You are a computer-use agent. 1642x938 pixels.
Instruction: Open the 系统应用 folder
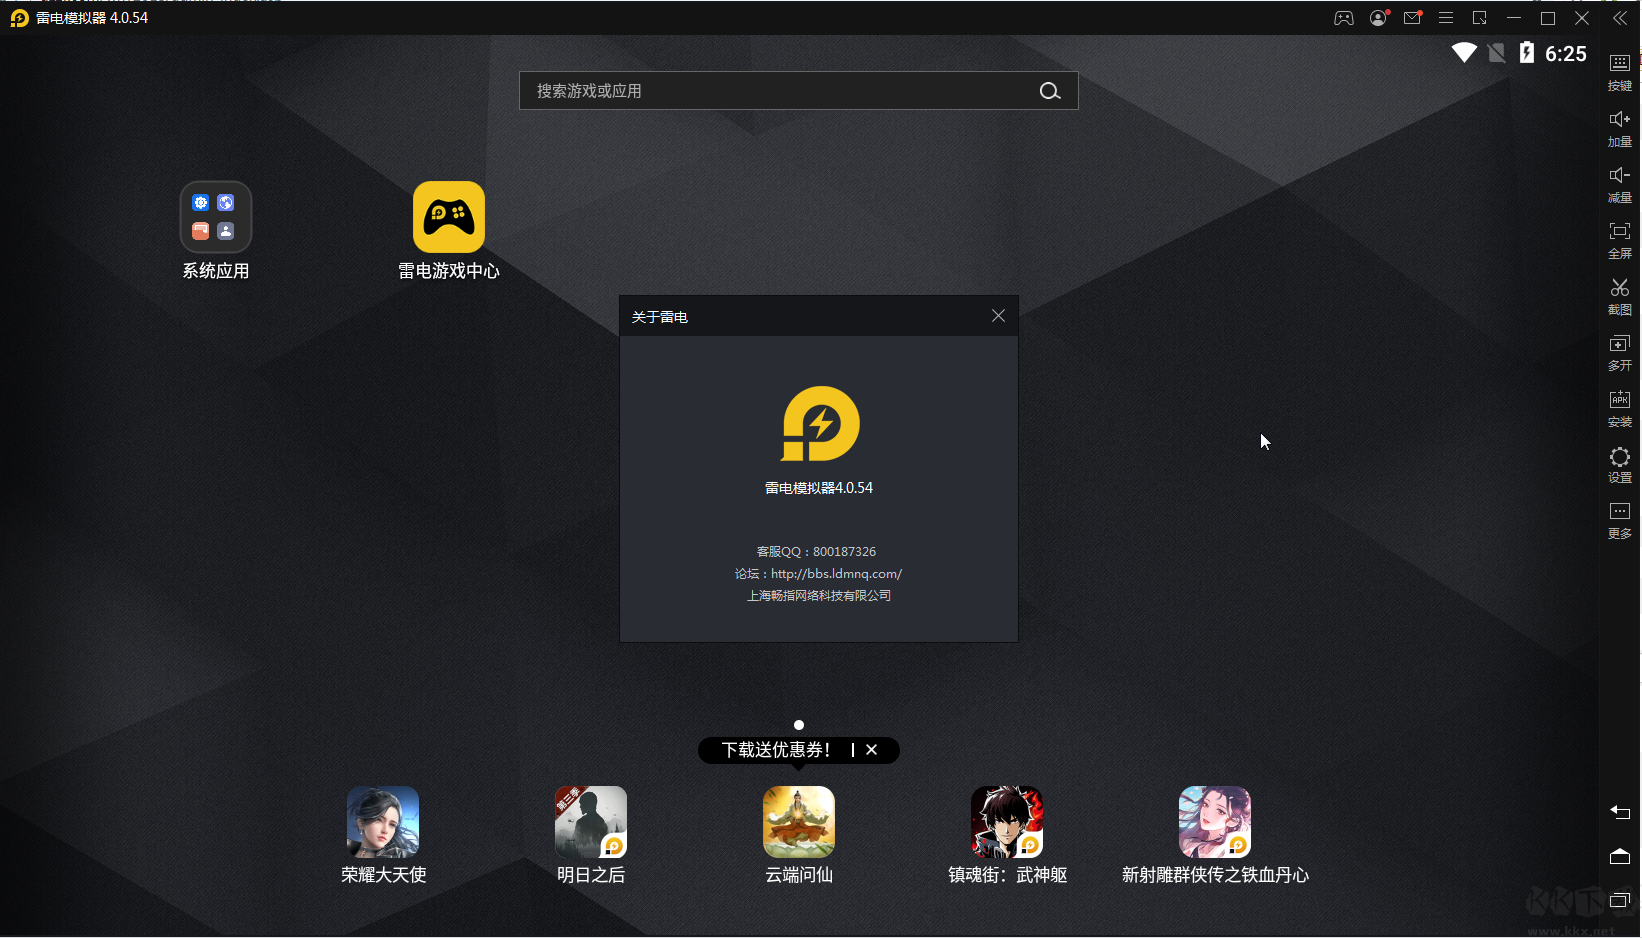(215, 216)
